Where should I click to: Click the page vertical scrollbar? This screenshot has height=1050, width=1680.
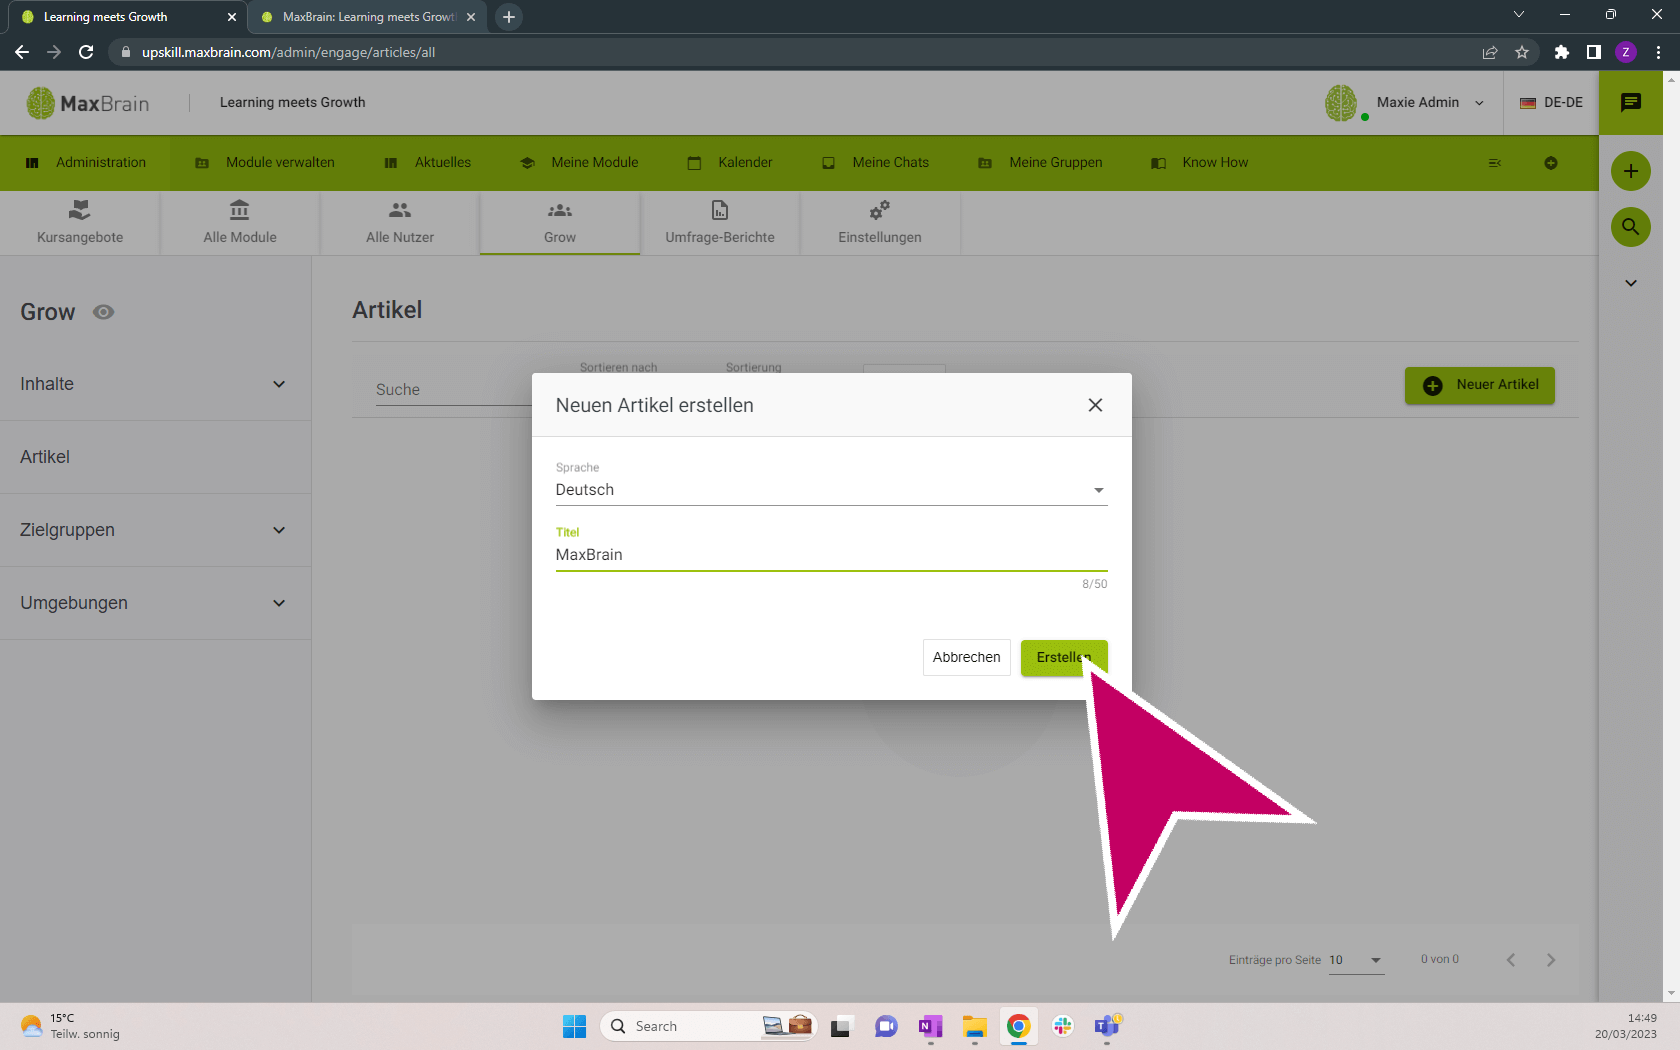(1671, 536)
